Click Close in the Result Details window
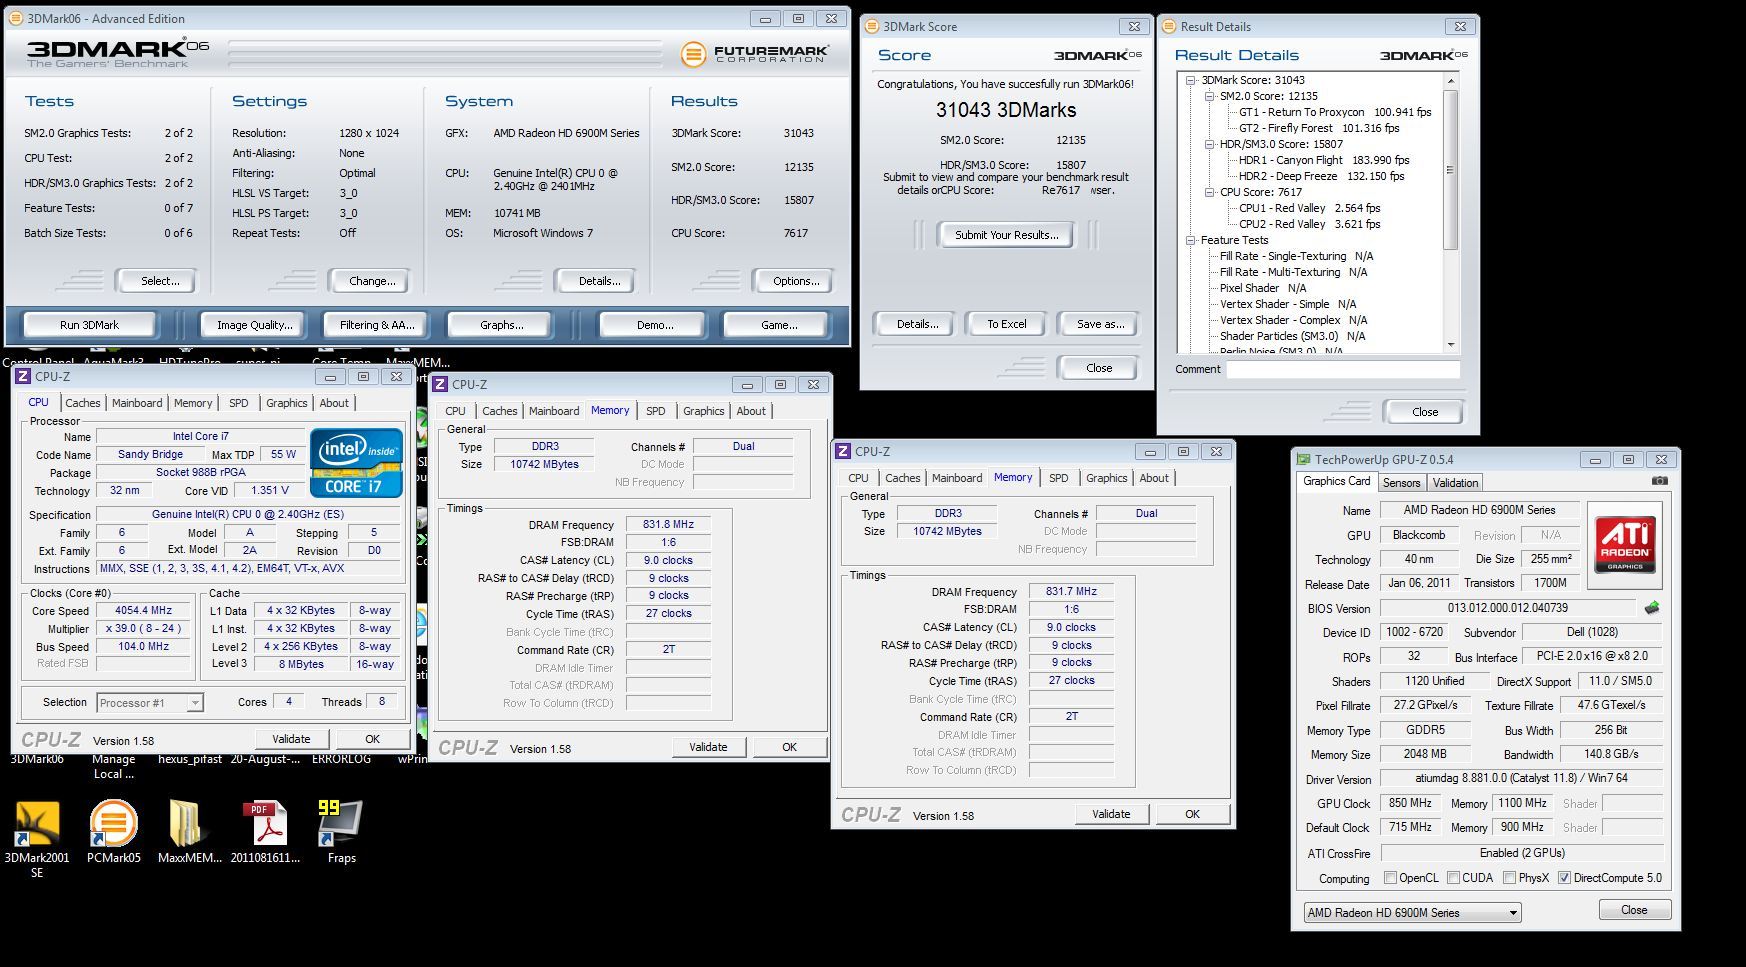Screen dimensions: 1746x967 [1425, 412]
